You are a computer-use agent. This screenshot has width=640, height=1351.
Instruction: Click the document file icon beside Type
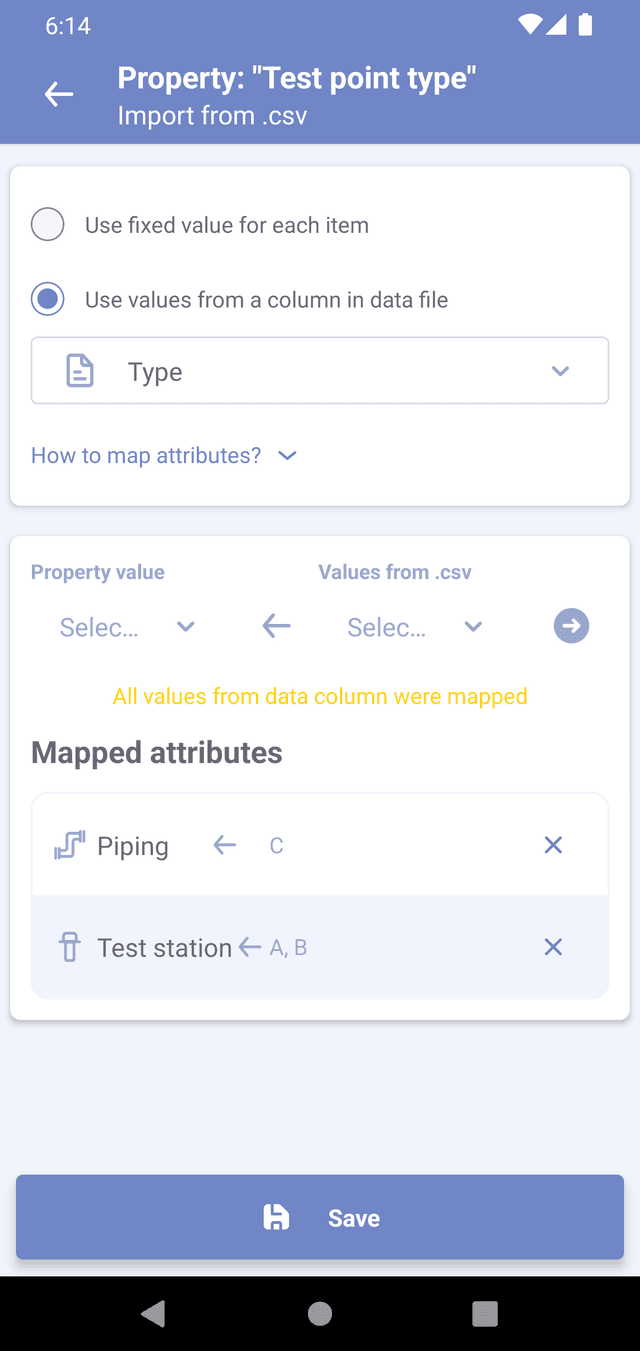click(x=80, y=371)
